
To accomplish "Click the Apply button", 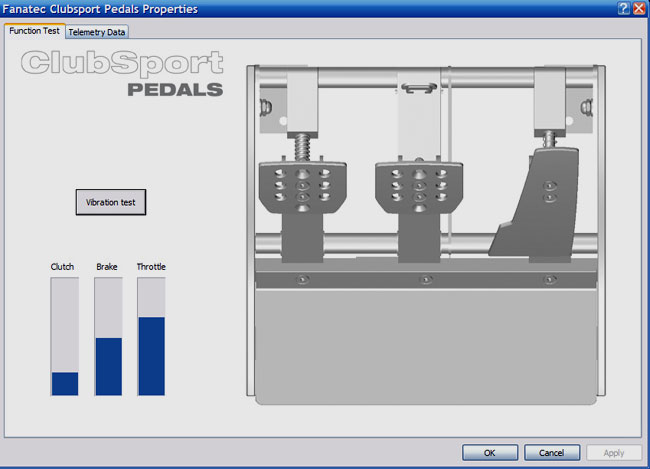I will (x=614, y=452).
